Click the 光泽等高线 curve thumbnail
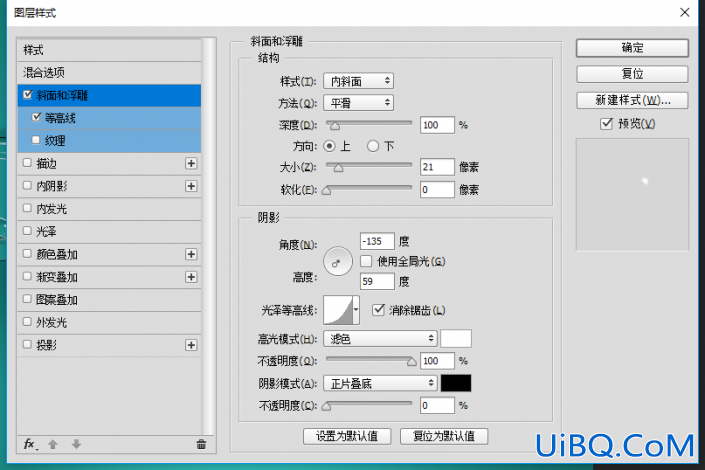 338,310
